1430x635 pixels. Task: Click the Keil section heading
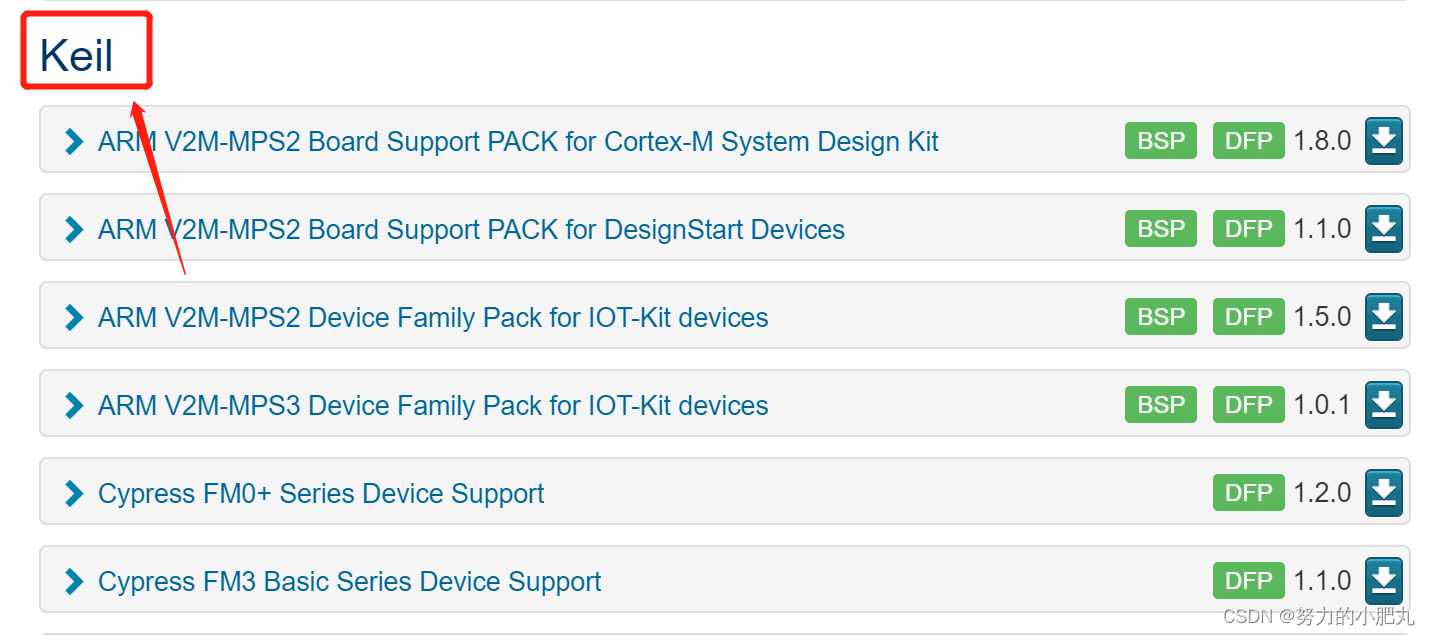pyautogui.click(x=77, y=56)
